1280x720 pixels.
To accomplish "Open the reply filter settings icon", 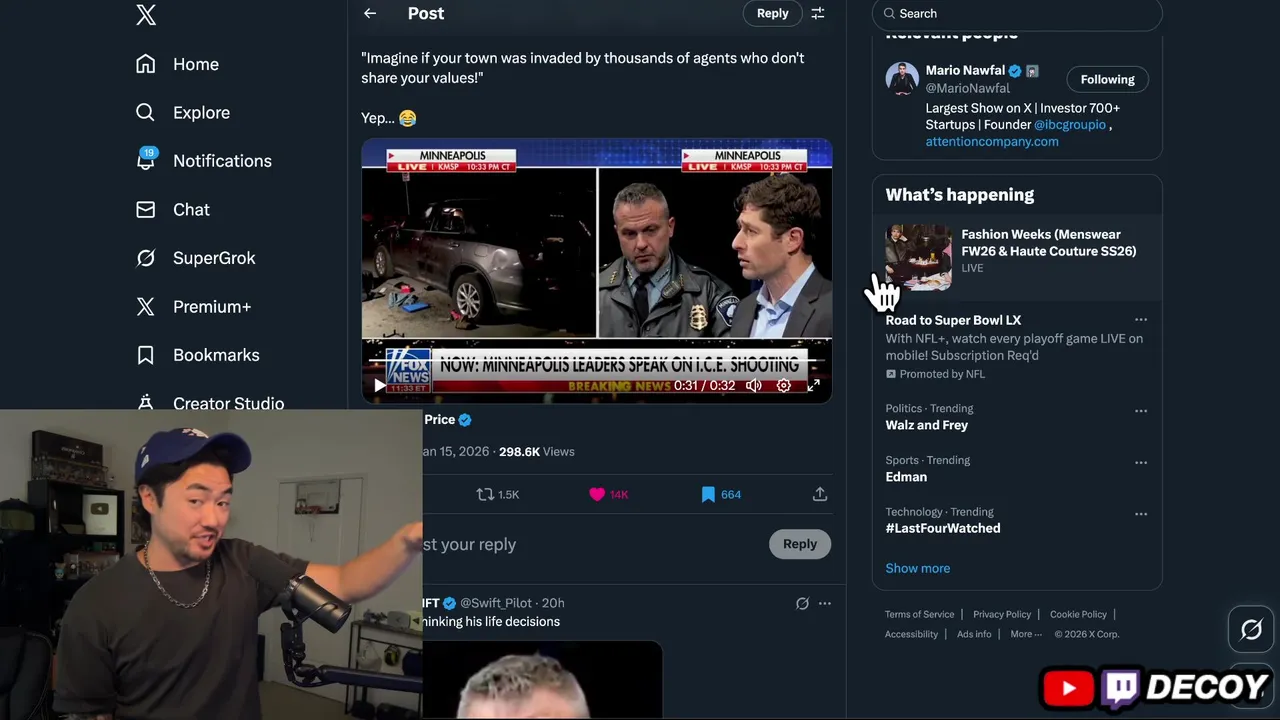I will pyautogui.click(x=818, y=13).
